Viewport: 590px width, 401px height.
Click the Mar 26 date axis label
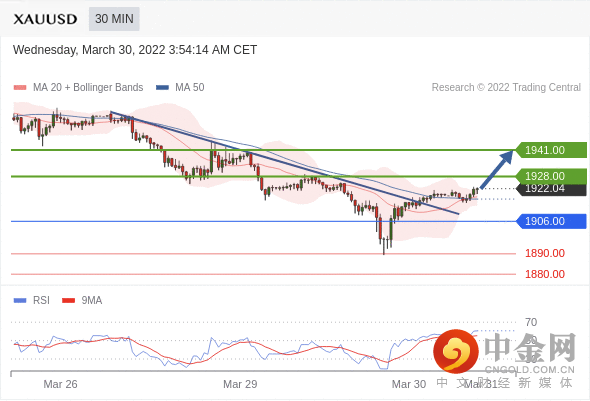point(60,384)
